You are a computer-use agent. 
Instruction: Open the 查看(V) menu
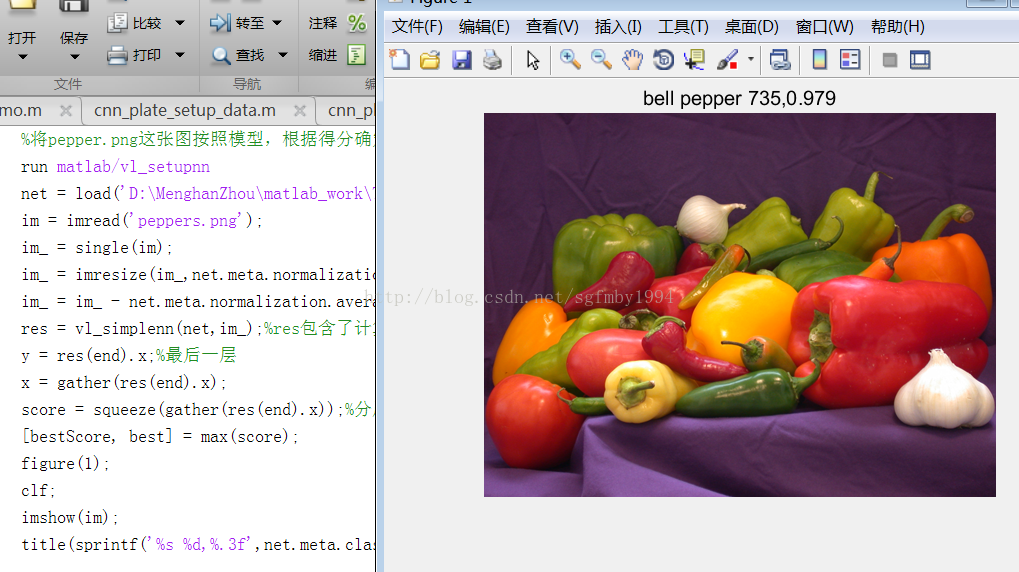[552, 27]
